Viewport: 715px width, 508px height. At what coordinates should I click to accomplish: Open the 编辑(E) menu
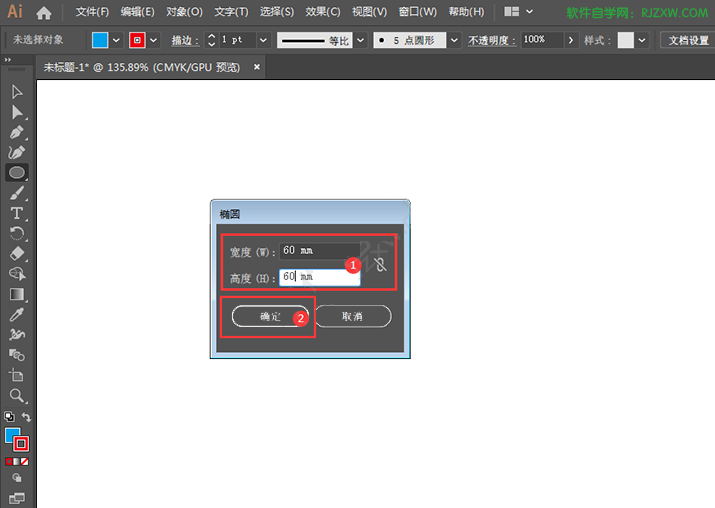(138, 12)
